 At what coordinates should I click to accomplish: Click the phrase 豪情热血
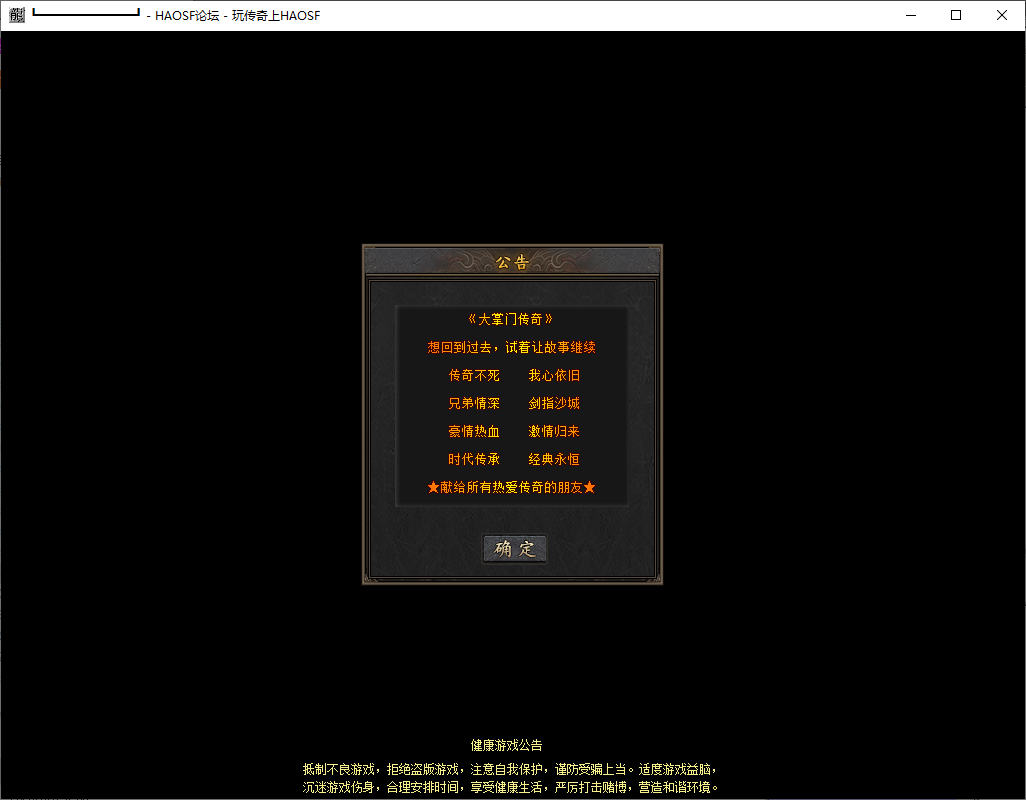(474, 432)
